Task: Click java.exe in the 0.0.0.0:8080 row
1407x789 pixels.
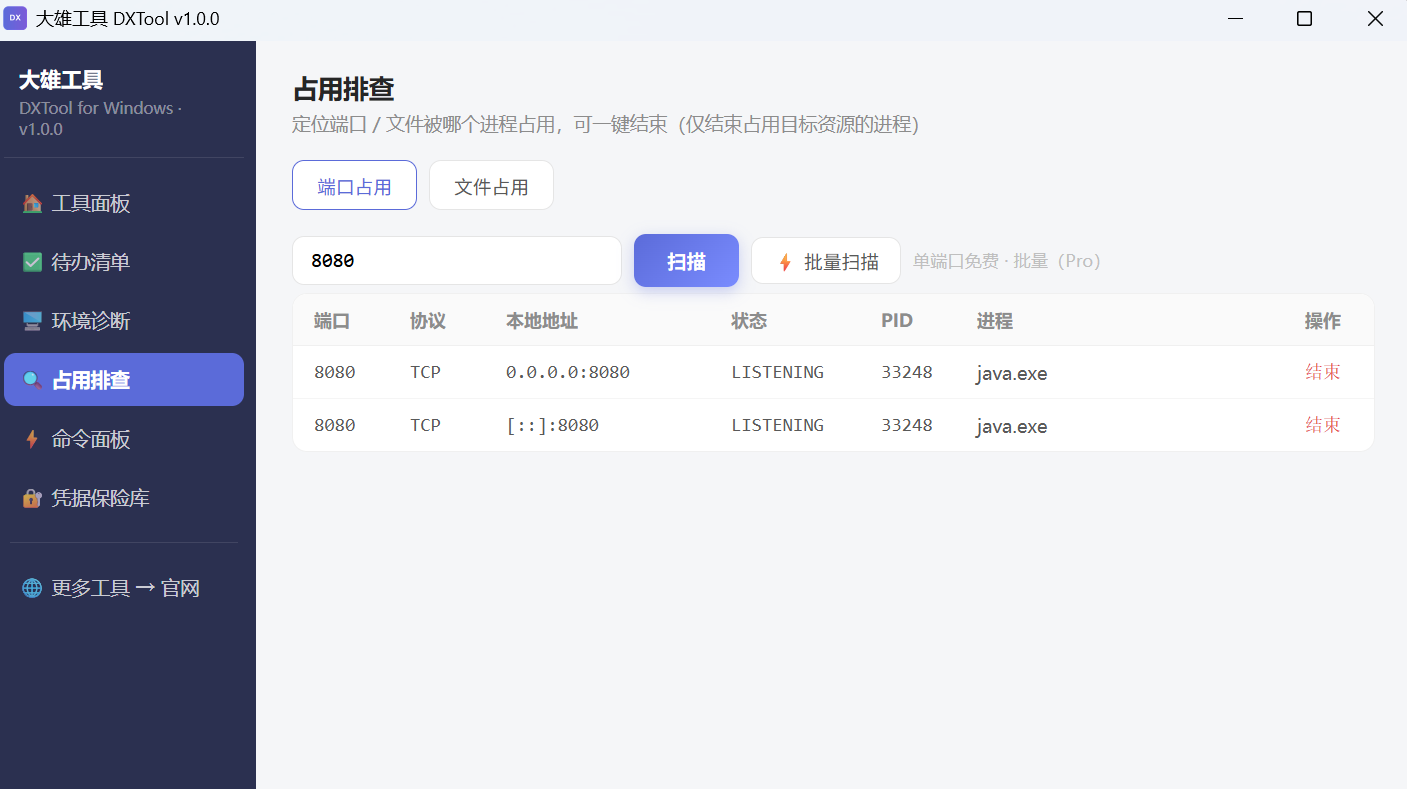Action: [x=1012, y=373]
